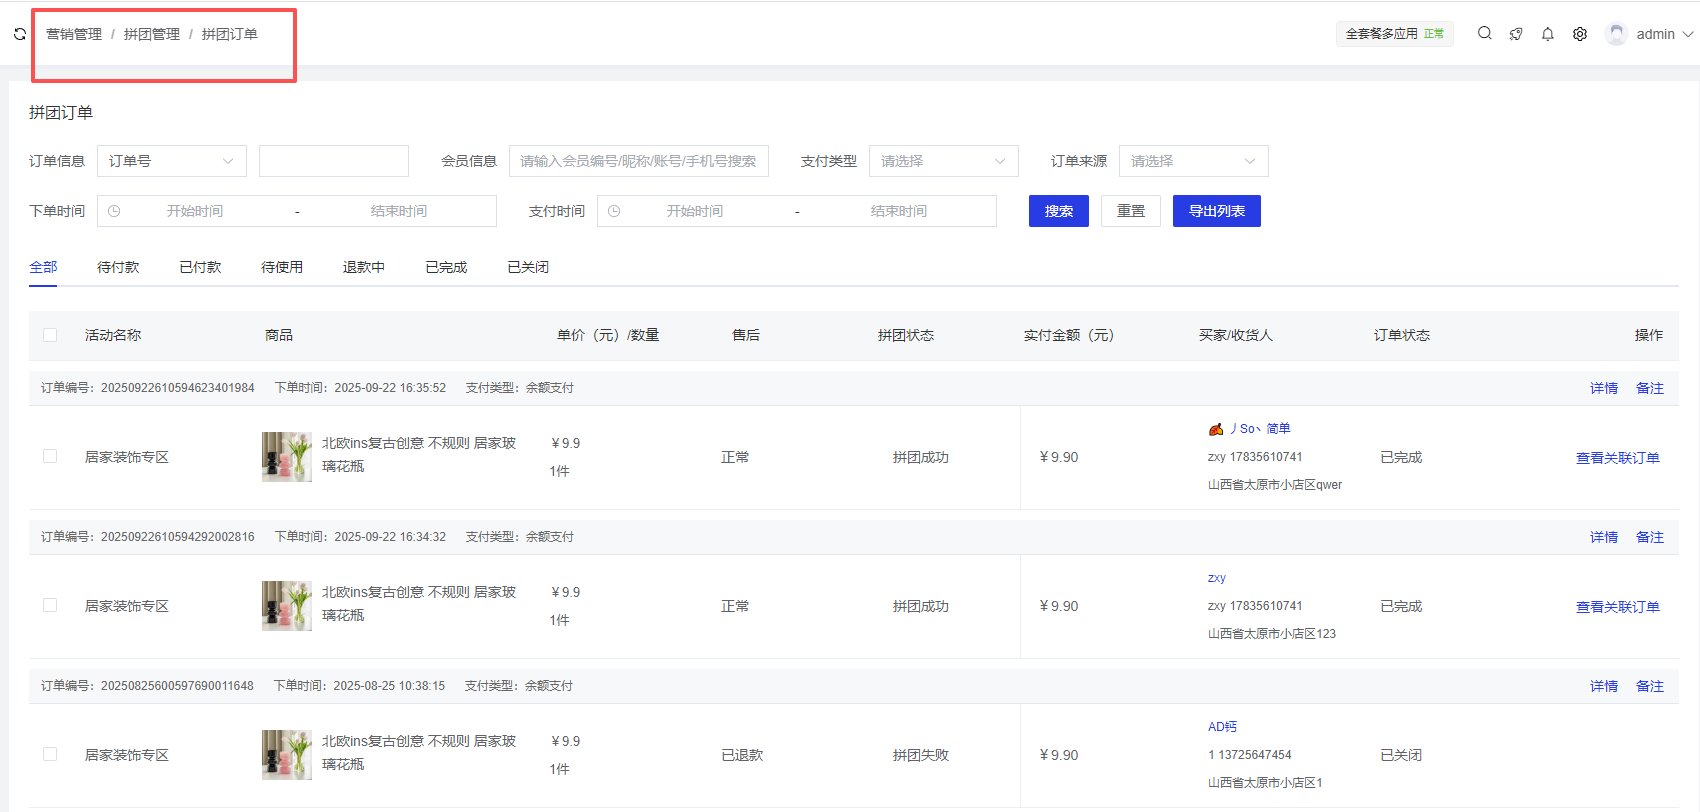Click the first order's vase product thumbnail
This screenshot has height=812, width=1700.
[x=286, y=457]
